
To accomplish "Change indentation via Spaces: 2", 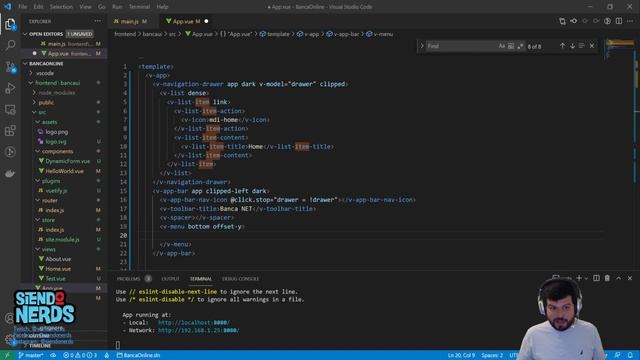I will (x=492, y=356).
